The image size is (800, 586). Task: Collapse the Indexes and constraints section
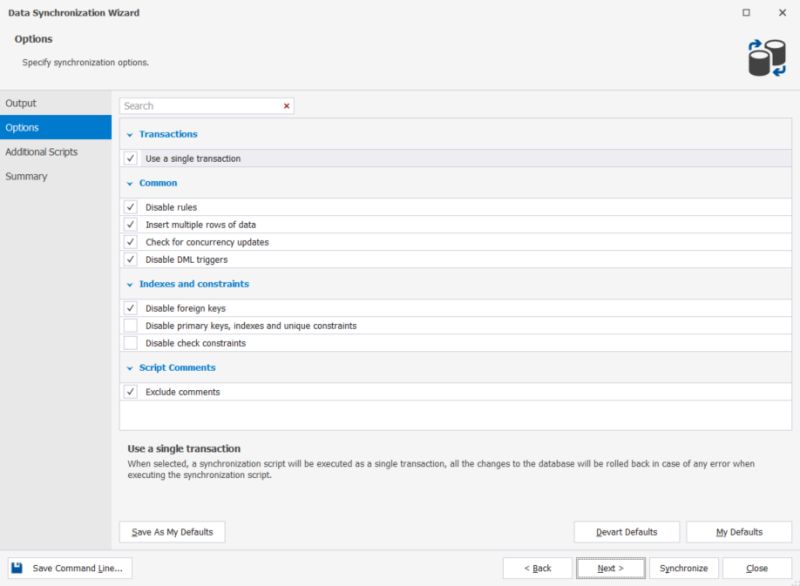(128, 284)
